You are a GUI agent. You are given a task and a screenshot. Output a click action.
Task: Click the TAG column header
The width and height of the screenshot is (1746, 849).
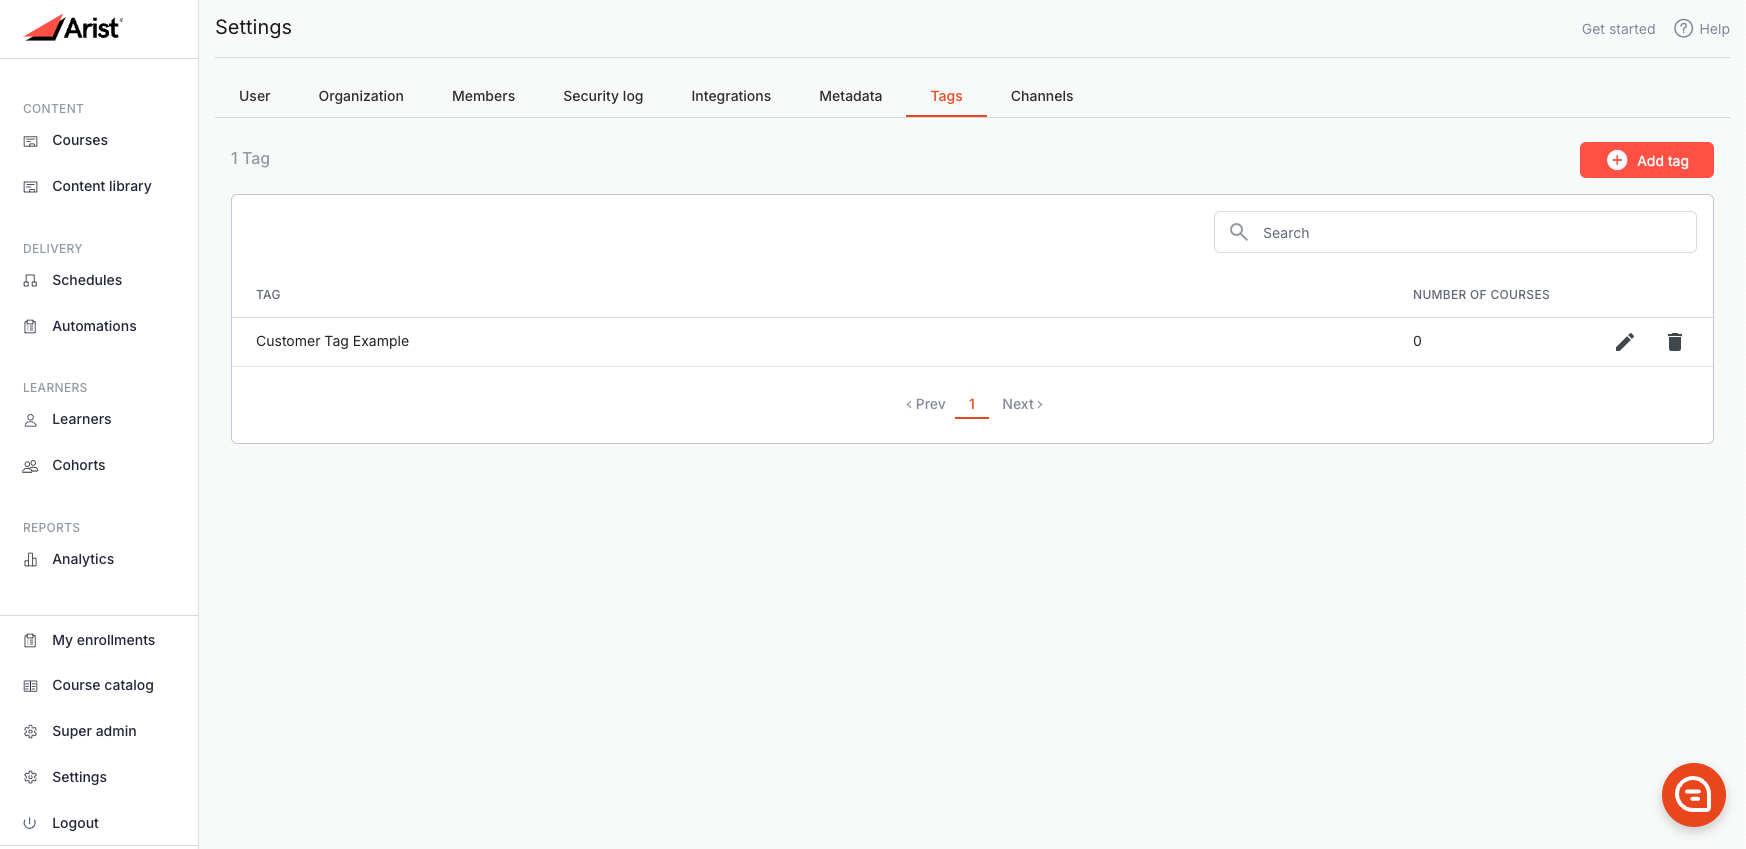(x=268, y=295)
